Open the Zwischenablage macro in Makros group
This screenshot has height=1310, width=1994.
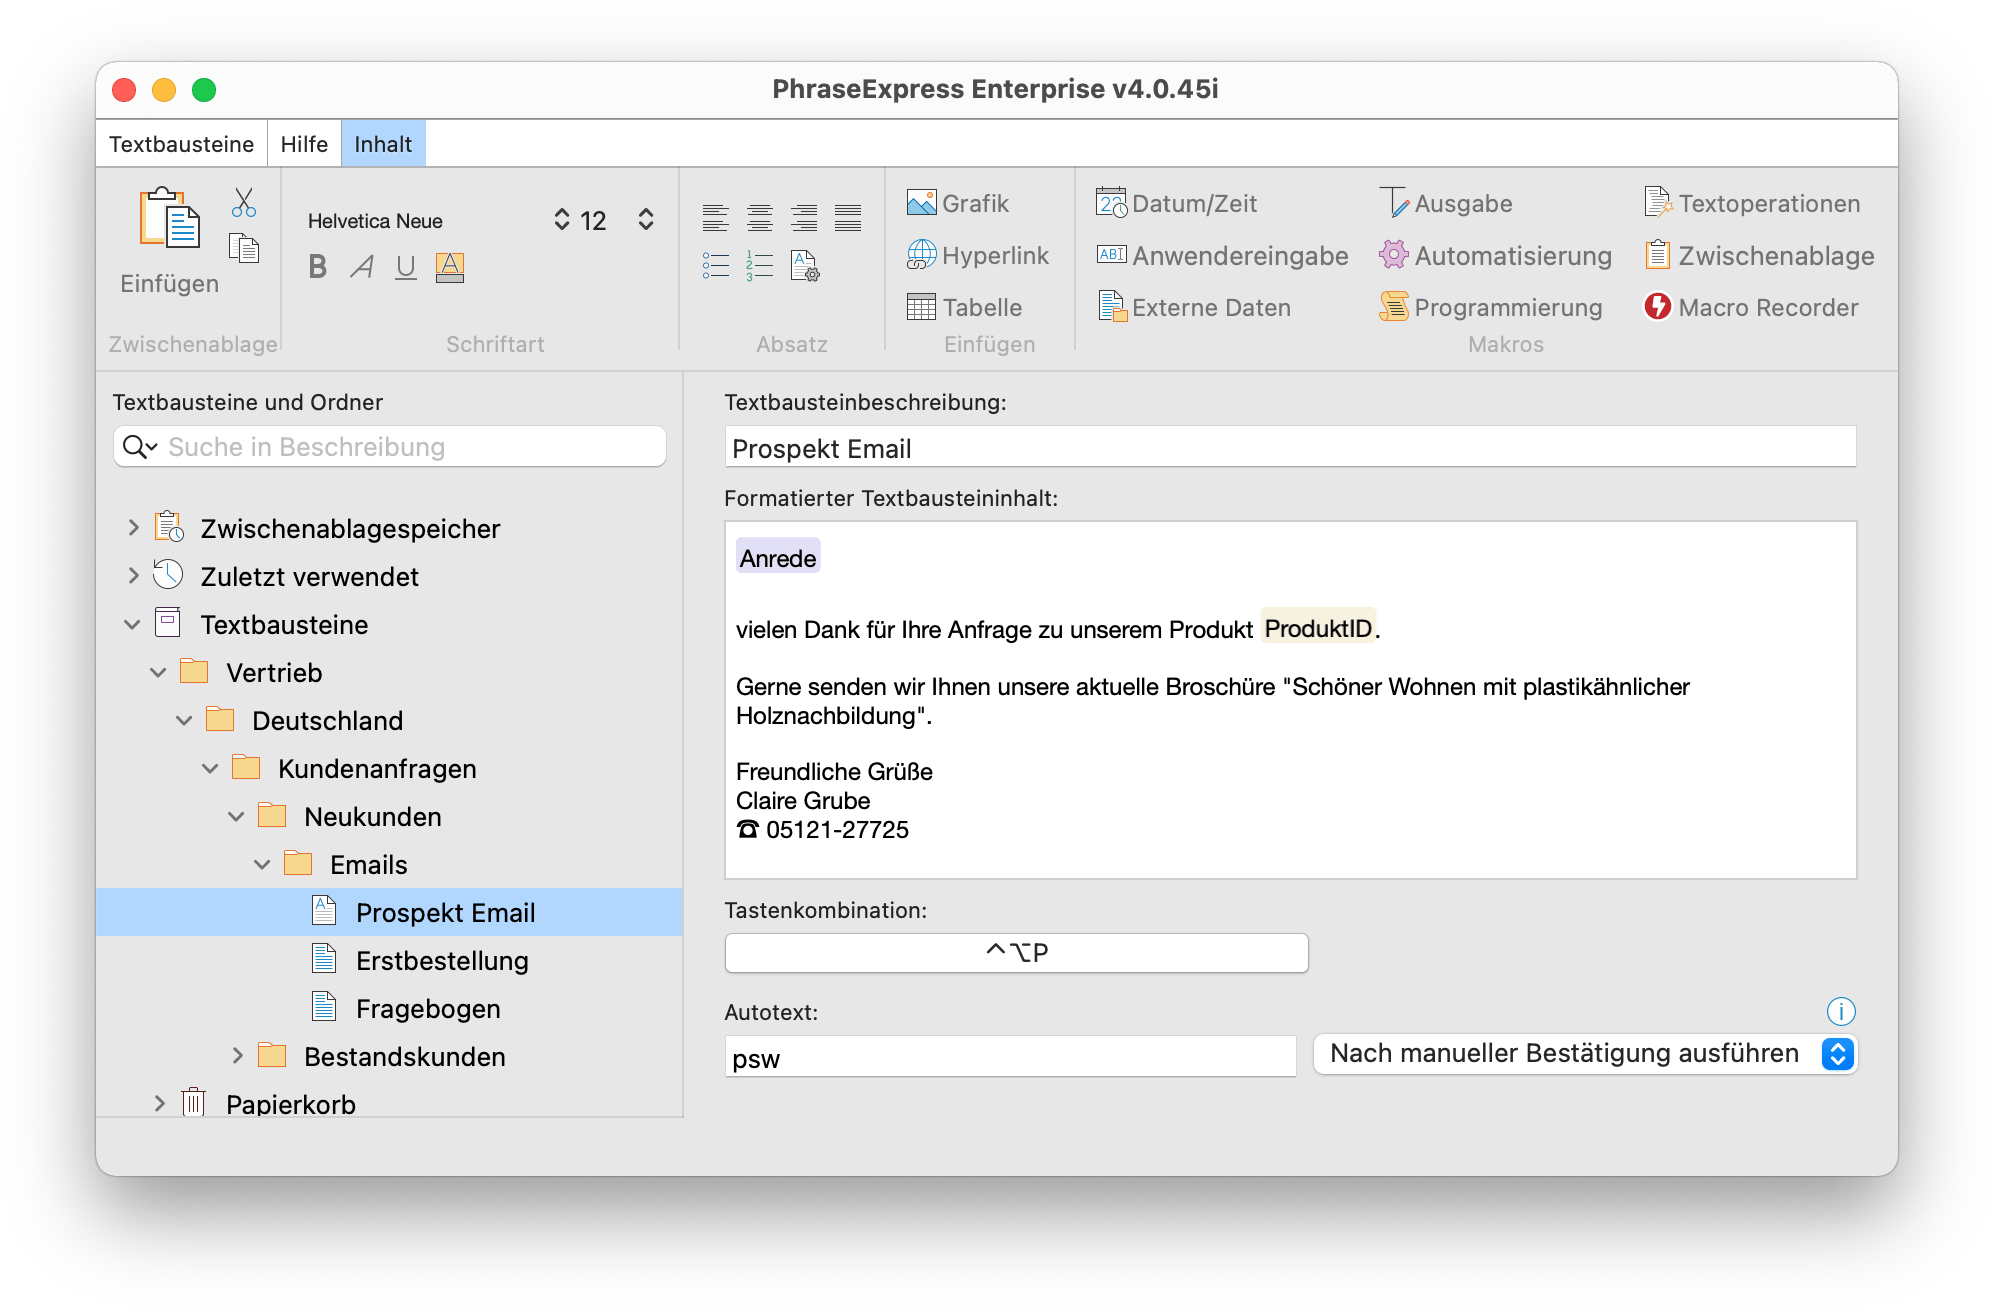[1759, 255]
